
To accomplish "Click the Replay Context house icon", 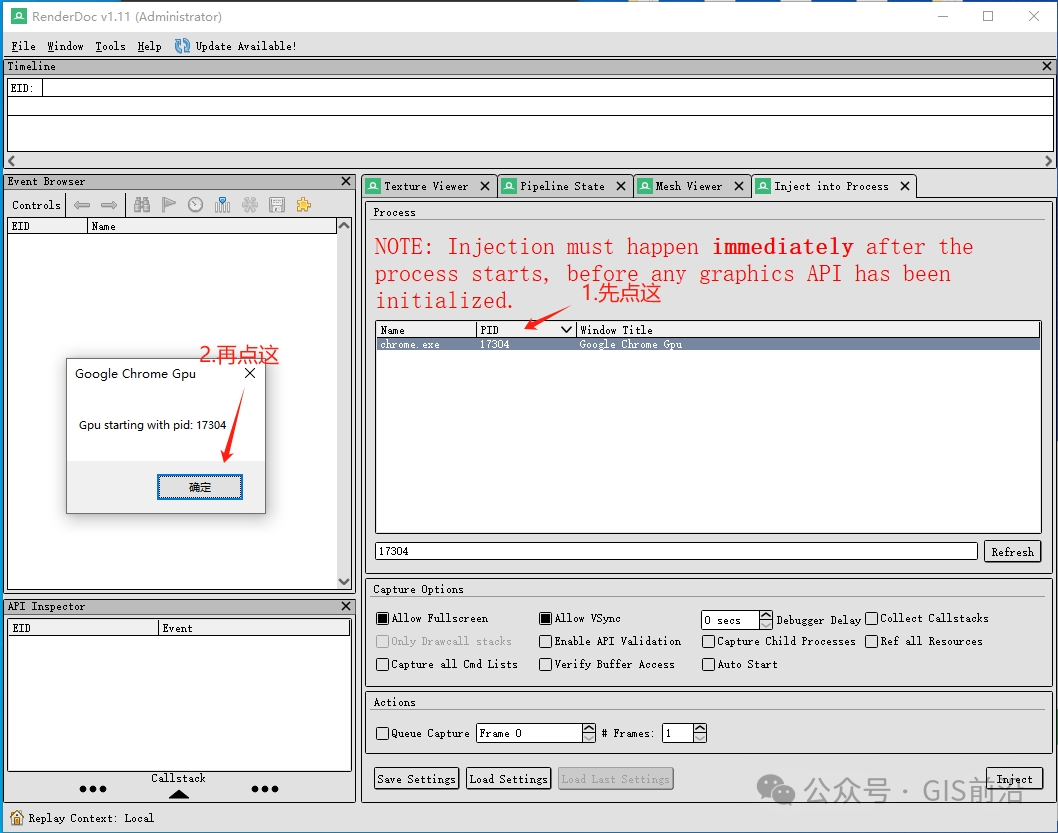I will point(17,817).
